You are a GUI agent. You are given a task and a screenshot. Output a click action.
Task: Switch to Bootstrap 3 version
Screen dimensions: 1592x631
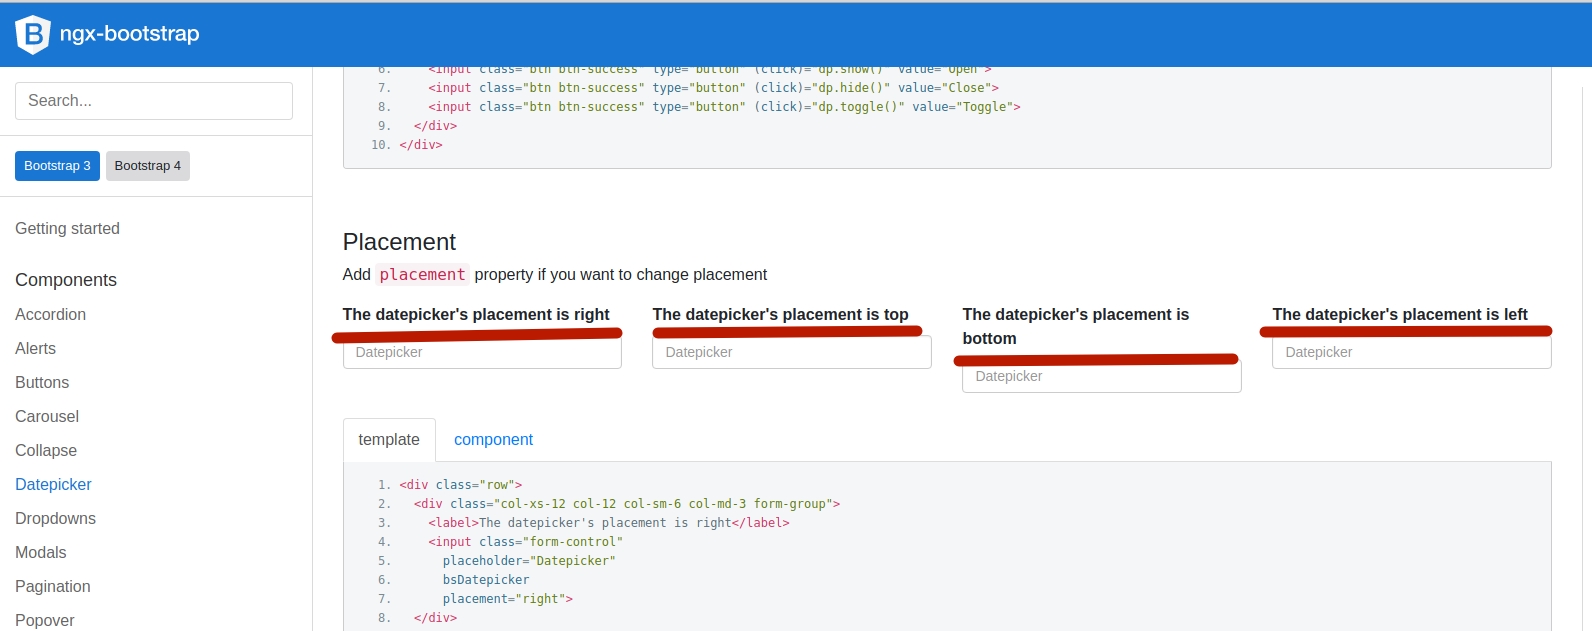click(57, 166)
